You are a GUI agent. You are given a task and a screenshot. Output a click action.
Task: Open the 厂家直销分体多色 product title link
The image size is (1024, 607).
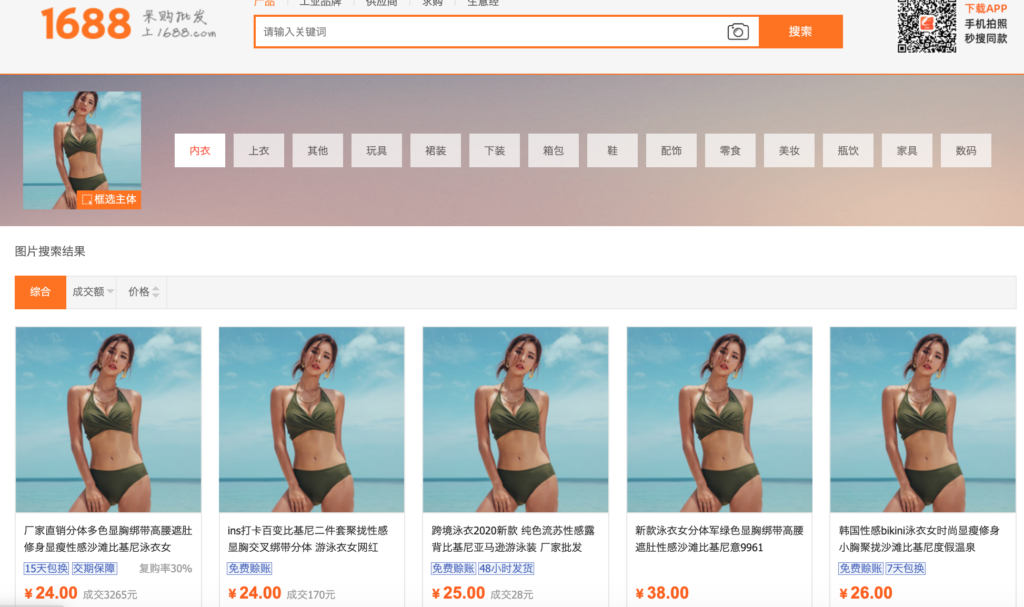(x=108, y=539)
